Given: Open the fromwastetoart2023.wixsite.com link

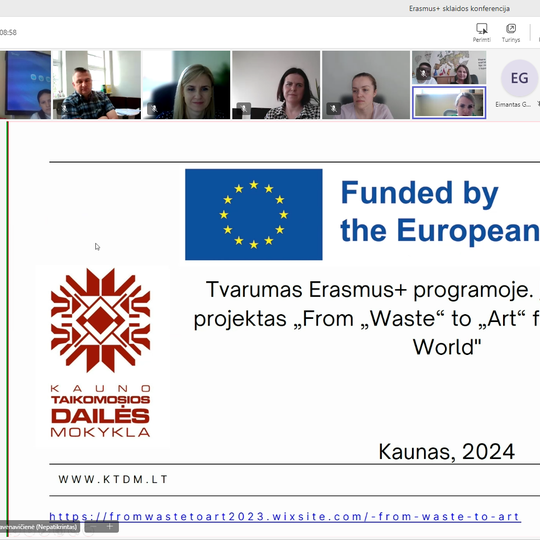Looking at the screenshot, I should [x=285, y=517].
